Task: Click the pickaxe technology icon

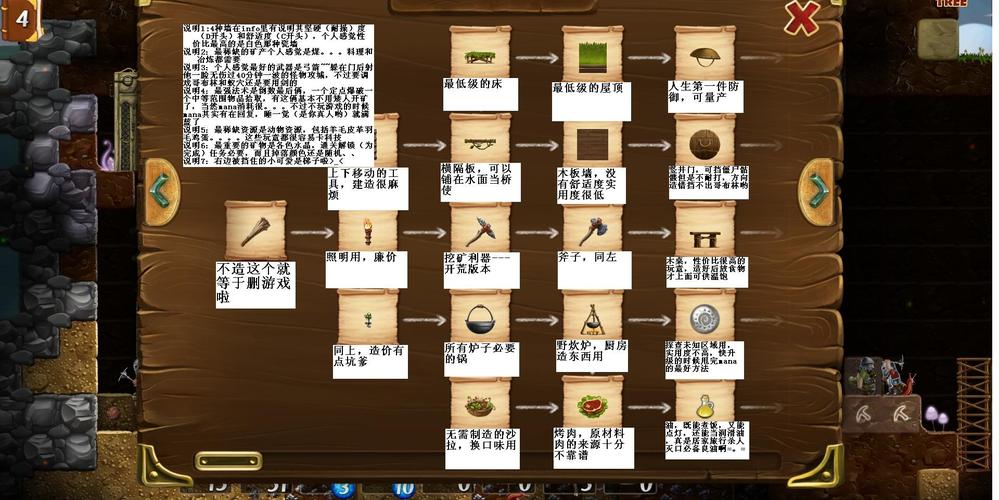Action: point(479,229)
